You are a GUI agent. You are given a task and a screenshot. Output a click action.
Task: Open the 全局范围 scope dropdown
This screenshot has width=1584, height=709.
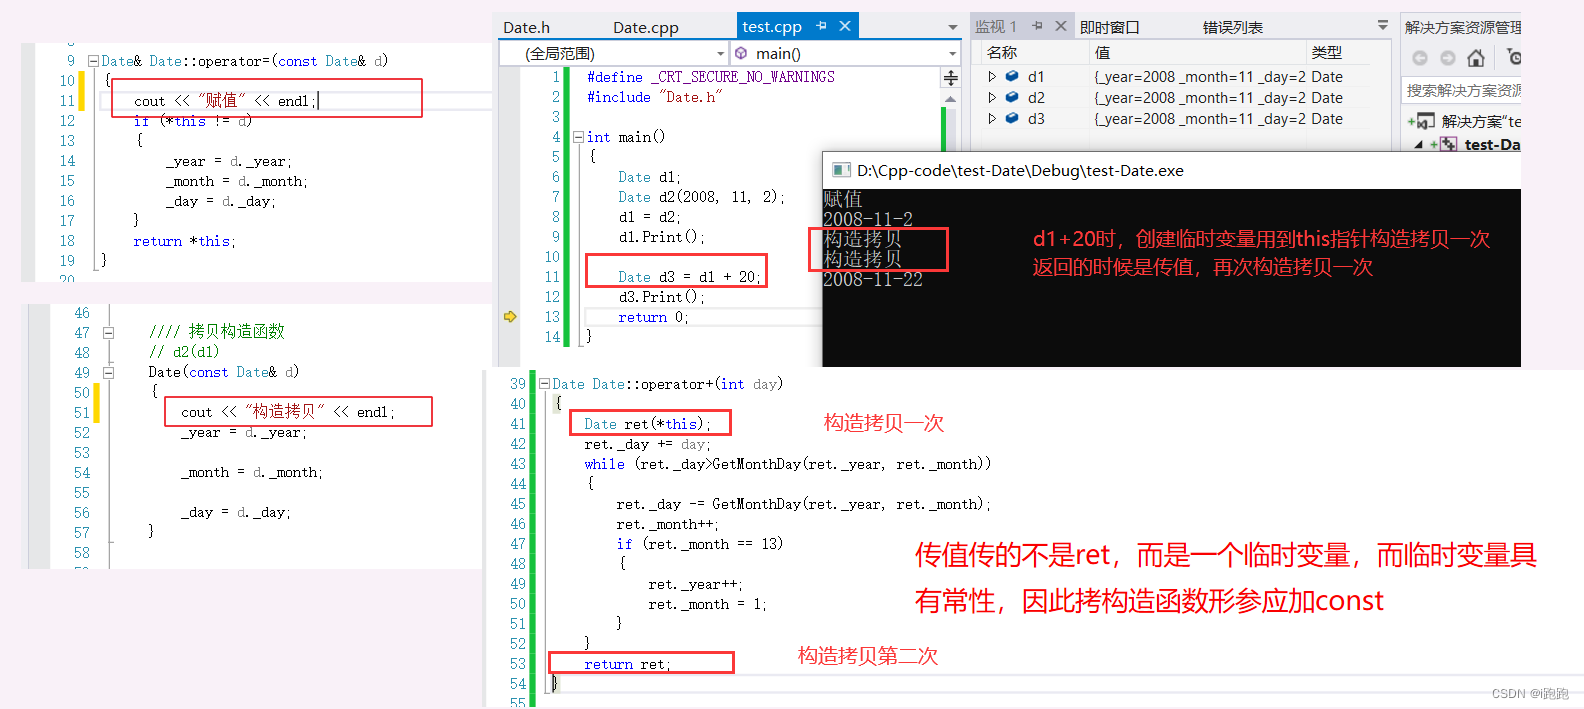(614, 53)
